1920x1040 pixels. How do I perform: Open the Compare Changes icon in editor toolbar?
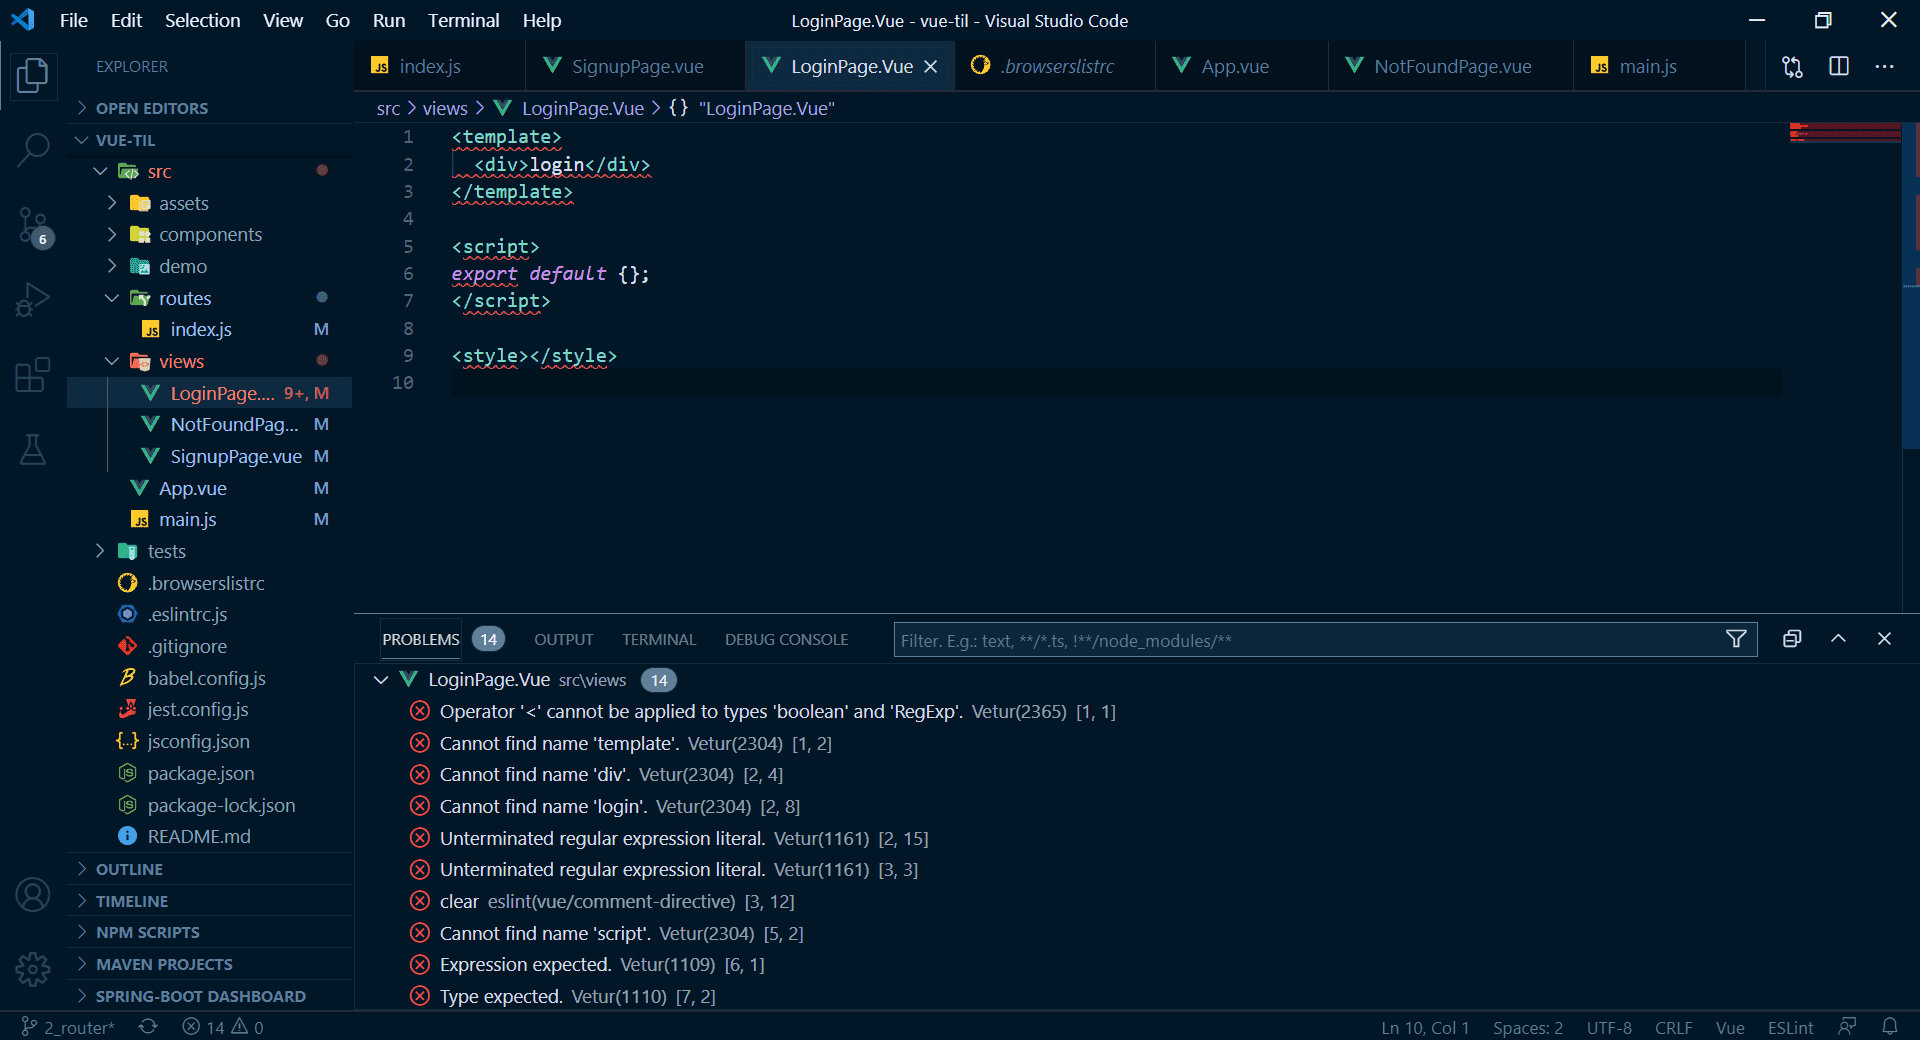[1792, 66]
